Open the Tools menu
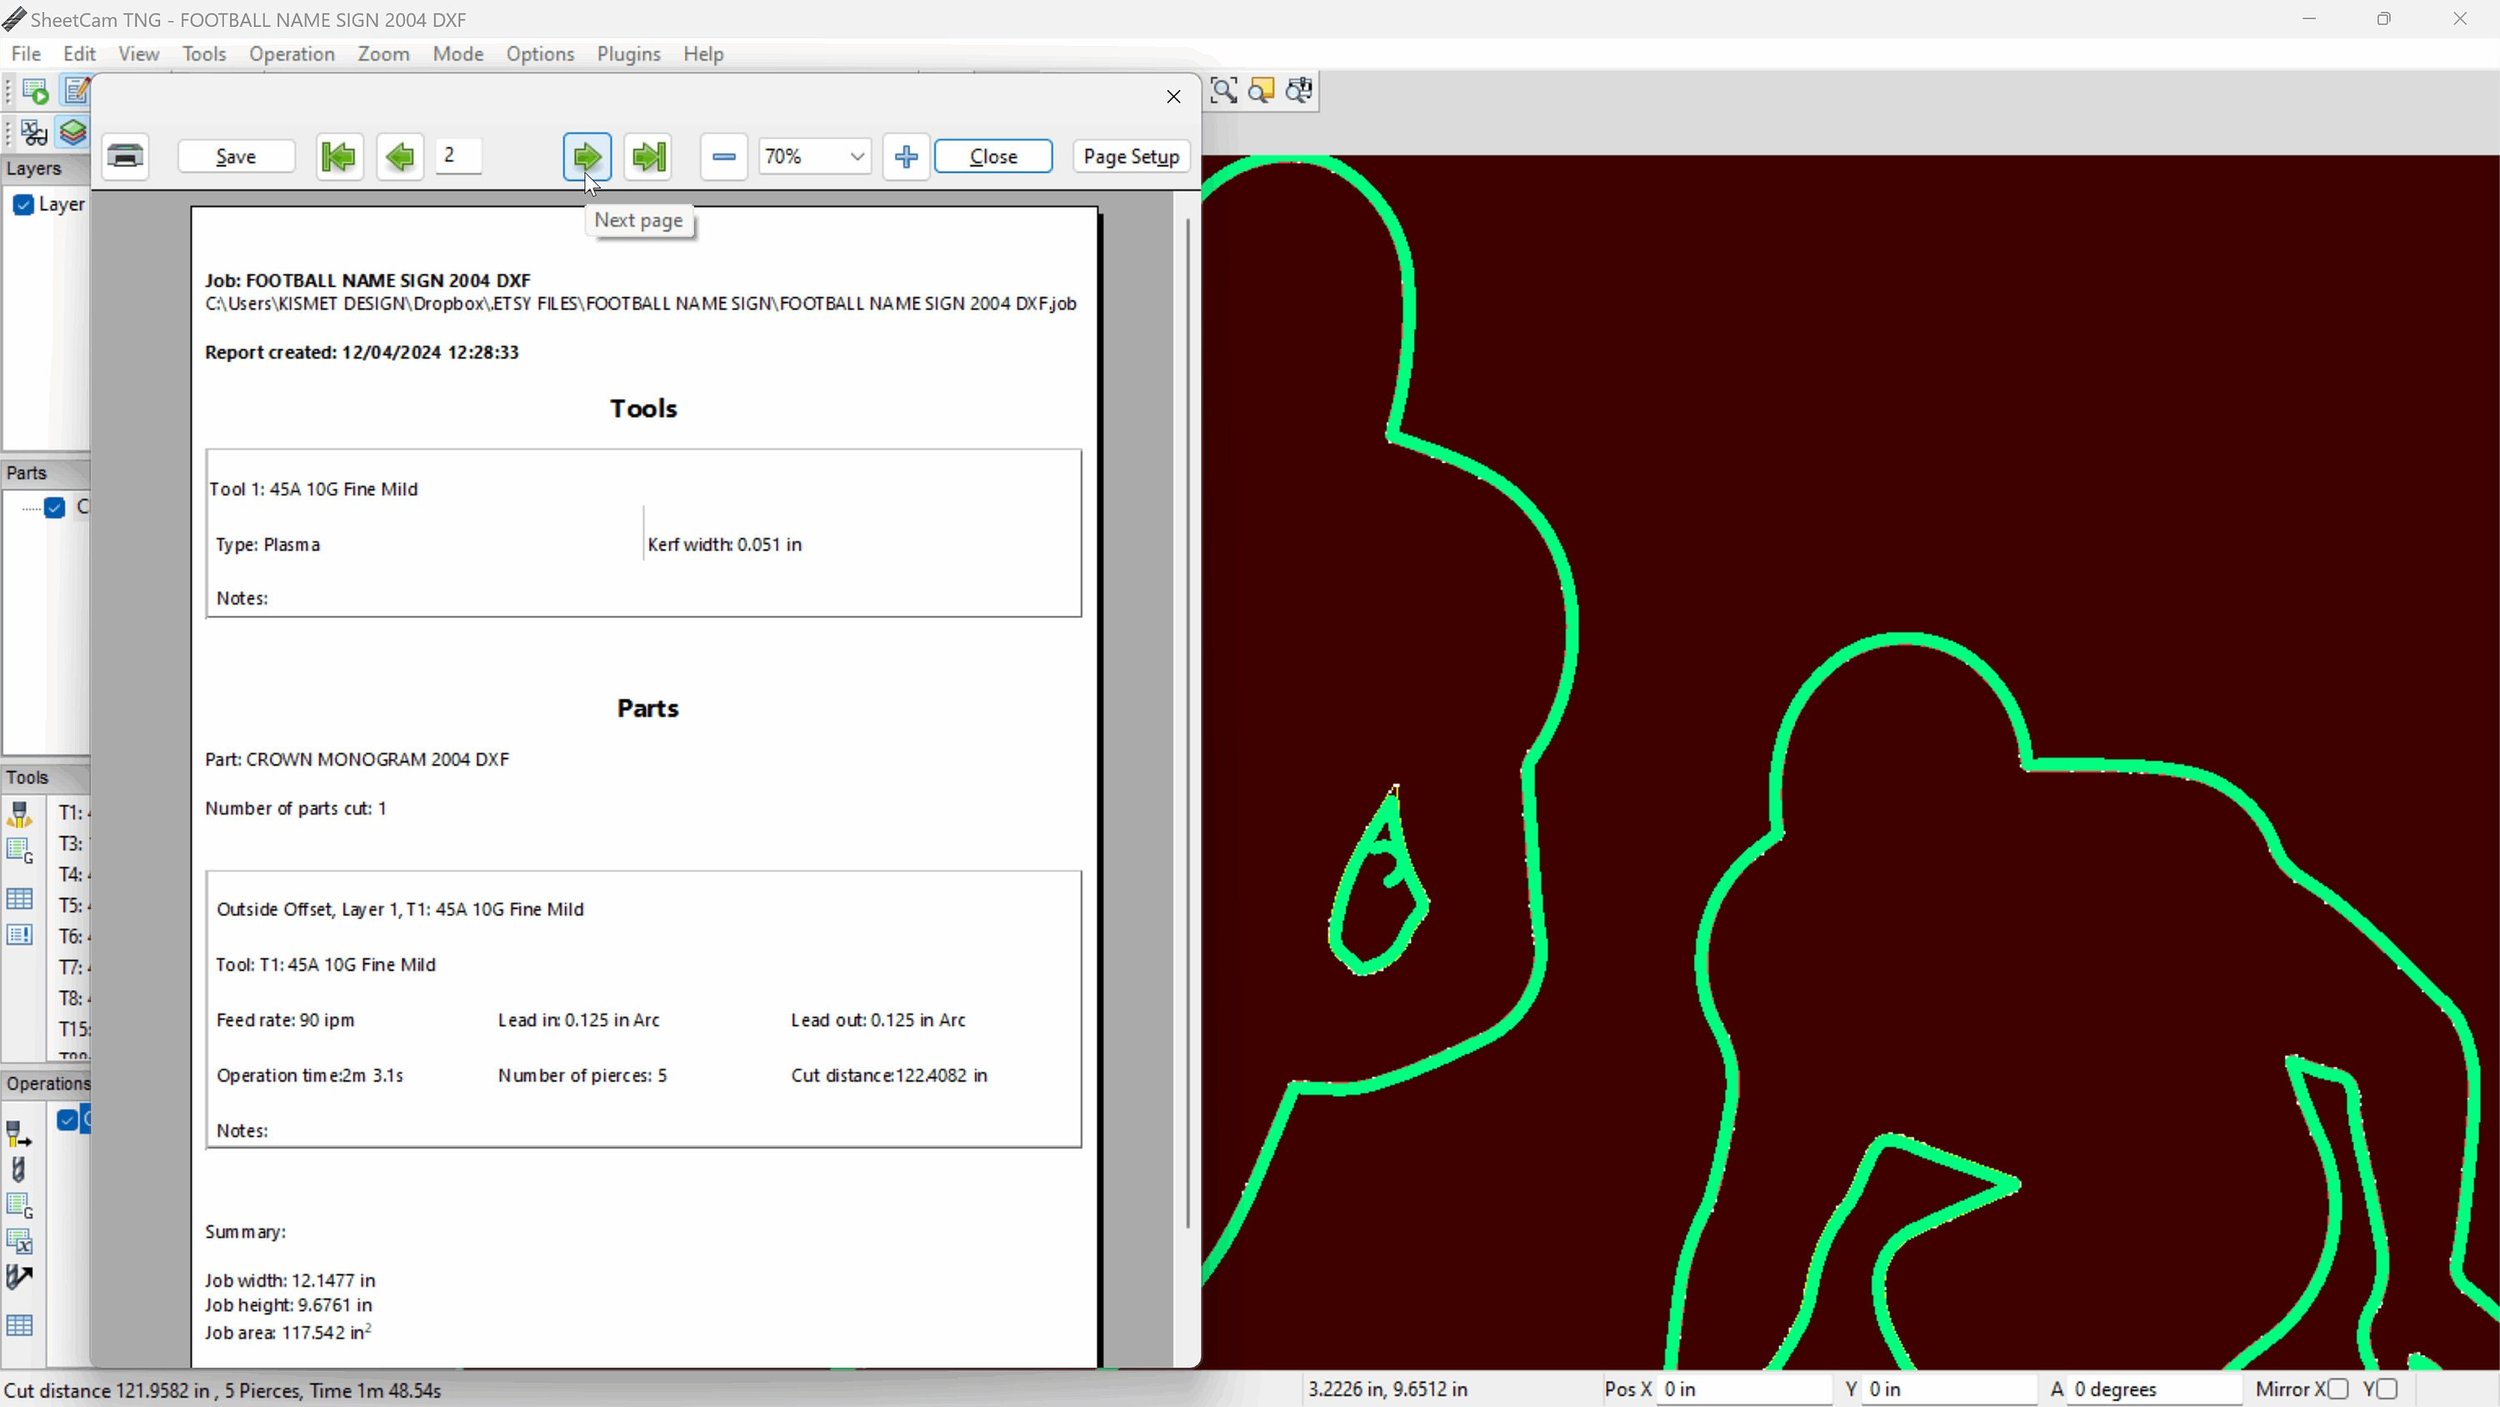This screenshot has height=1407, width=2500. pos(204,54)
